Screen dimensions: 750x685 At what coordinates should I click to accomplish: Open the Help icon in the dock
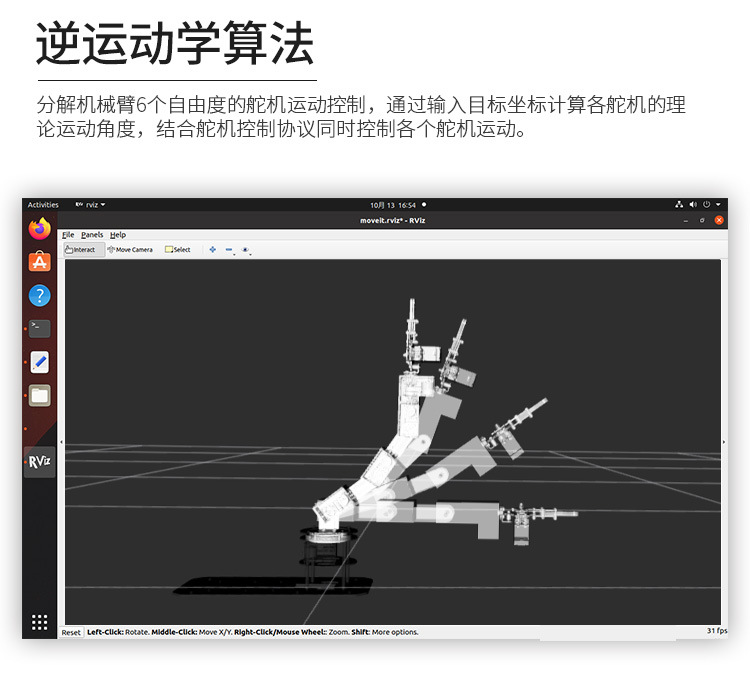(x=40, y=295)
